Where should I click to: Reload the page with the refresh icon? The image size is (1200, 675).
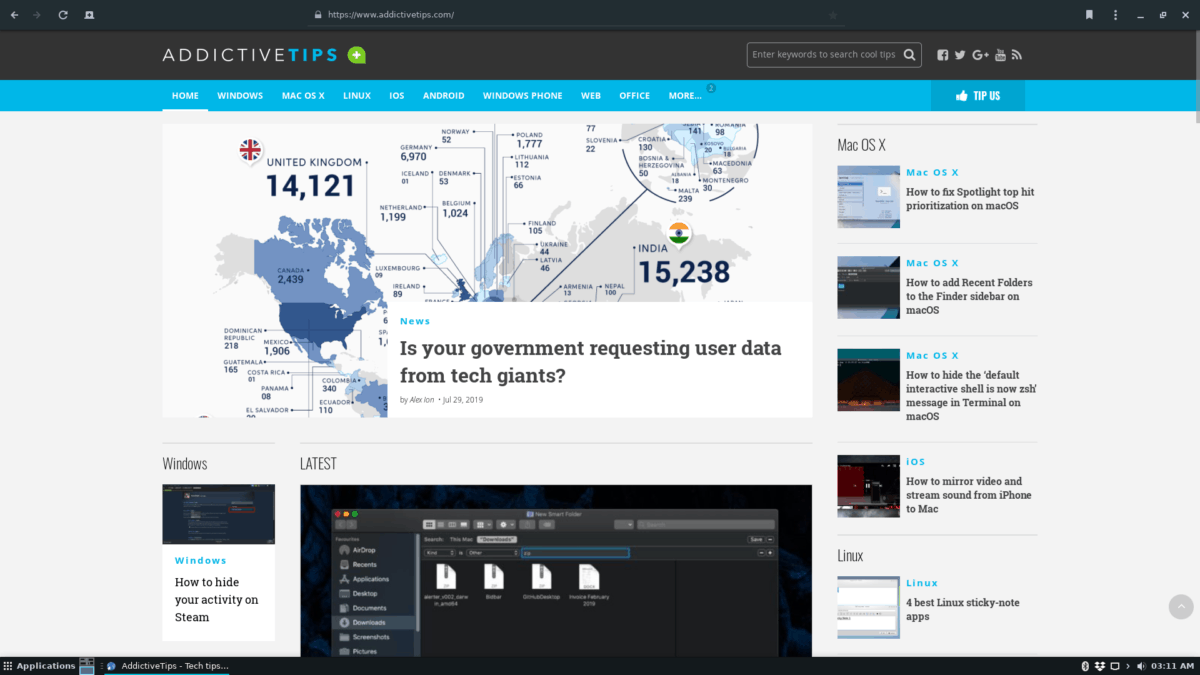point(63,15)
